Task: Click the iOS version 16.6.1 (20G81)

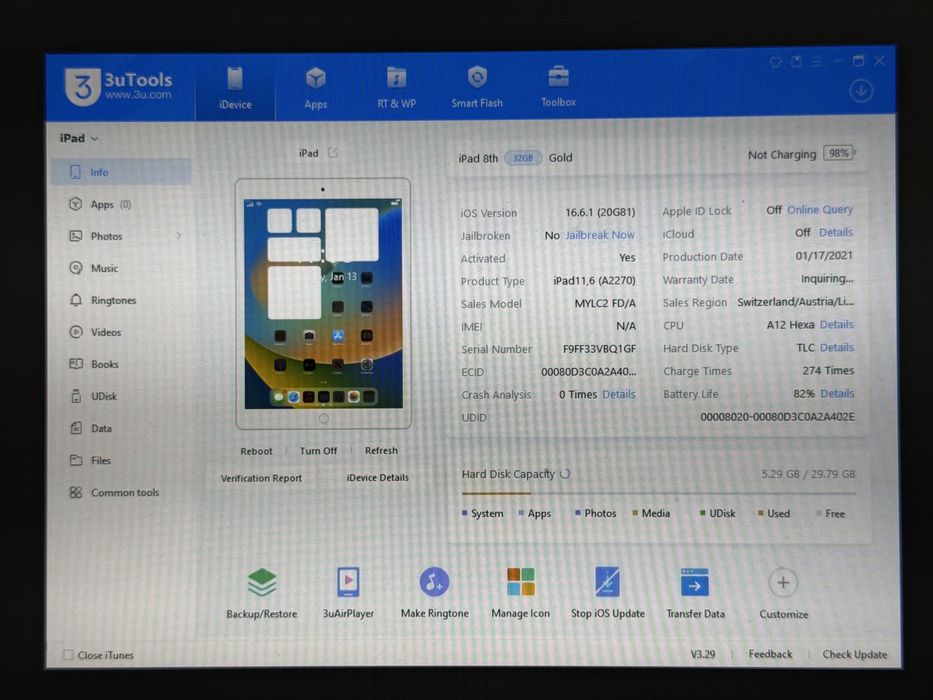Action: [600, 212]
